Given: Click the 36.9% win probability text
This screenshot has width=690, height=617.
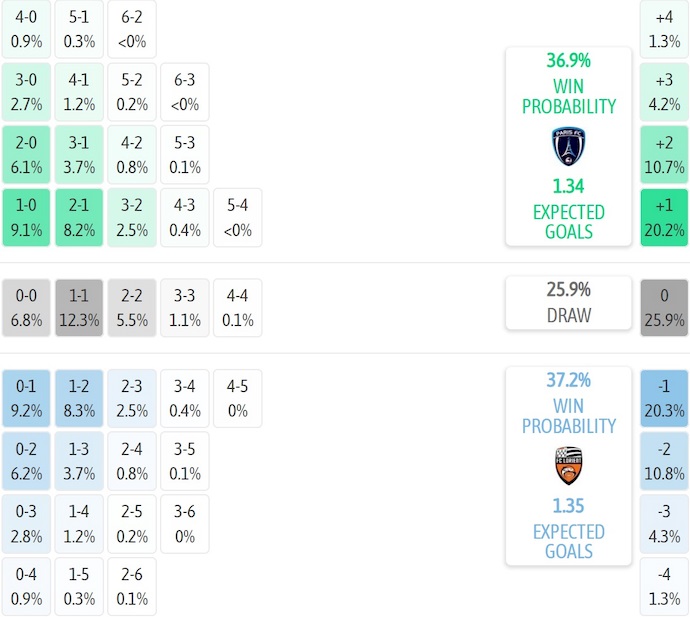Looking at the screenshot, I should (568, 61).
